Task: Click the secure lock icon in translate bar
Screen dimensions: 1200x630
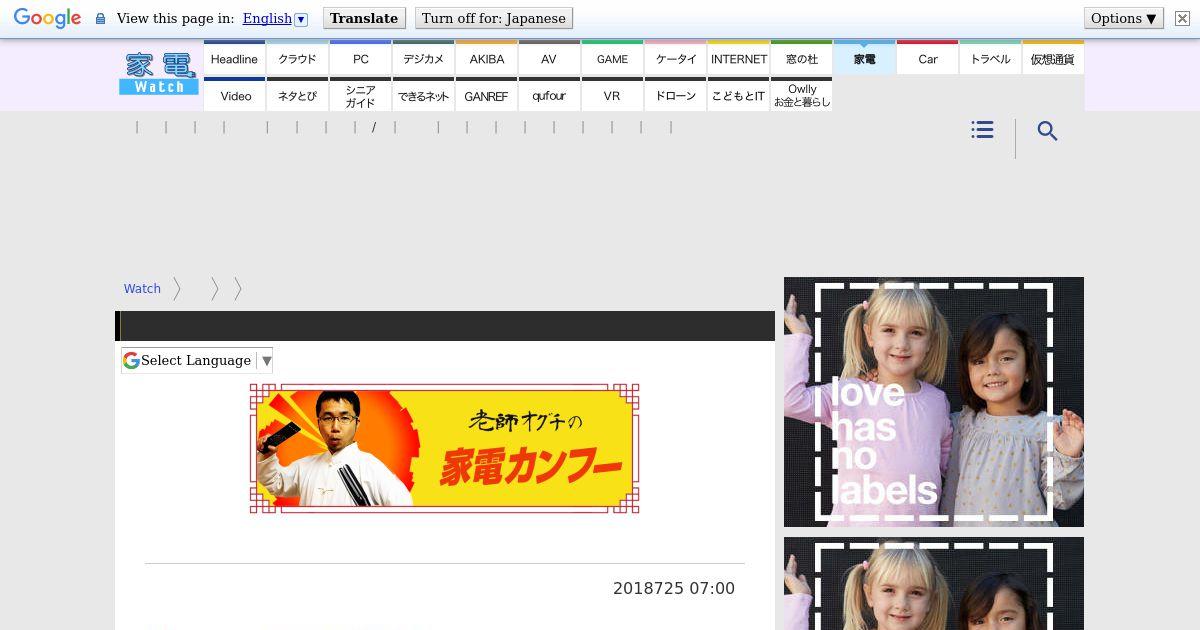Action: (x=100, y=19)
